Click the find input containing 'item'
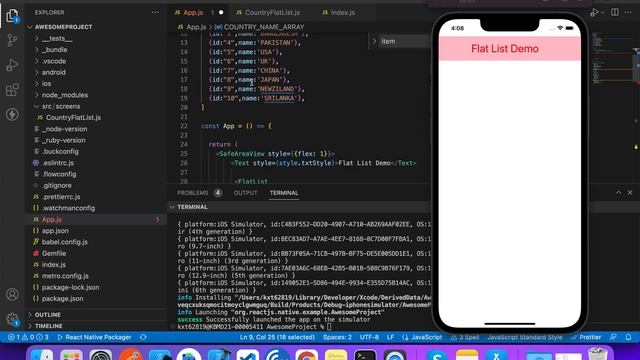Image resolution: width=640 pixels, height=360 pixels. coord(405,41)
